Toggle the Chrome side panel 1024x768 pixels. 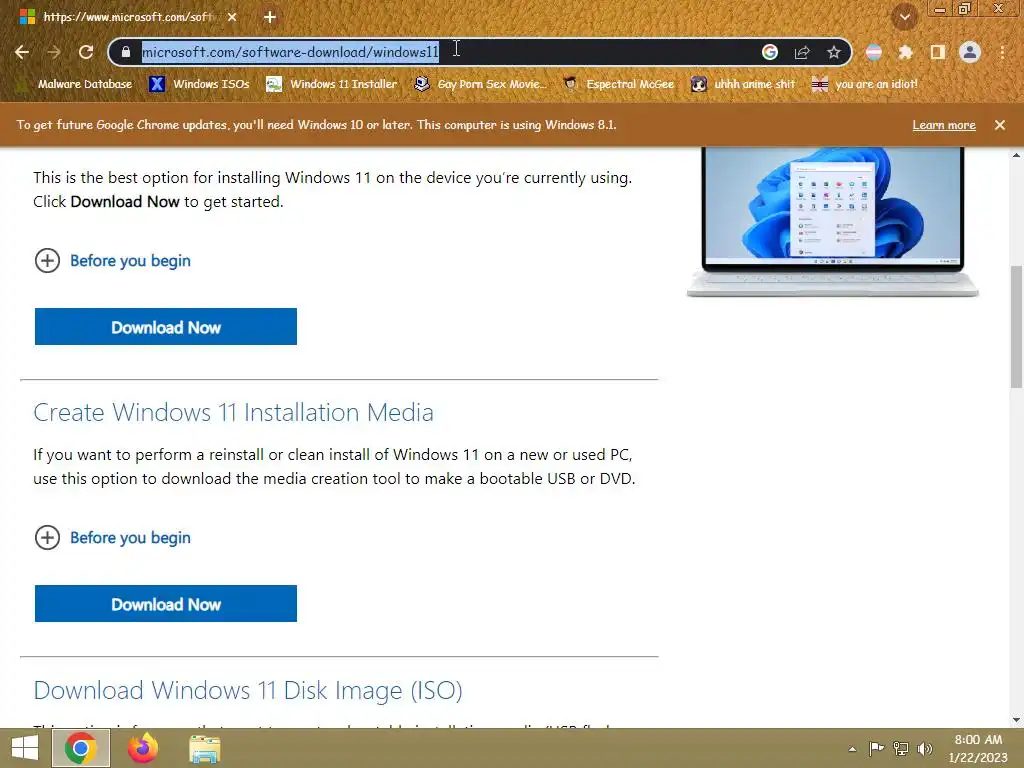[938, 52]
